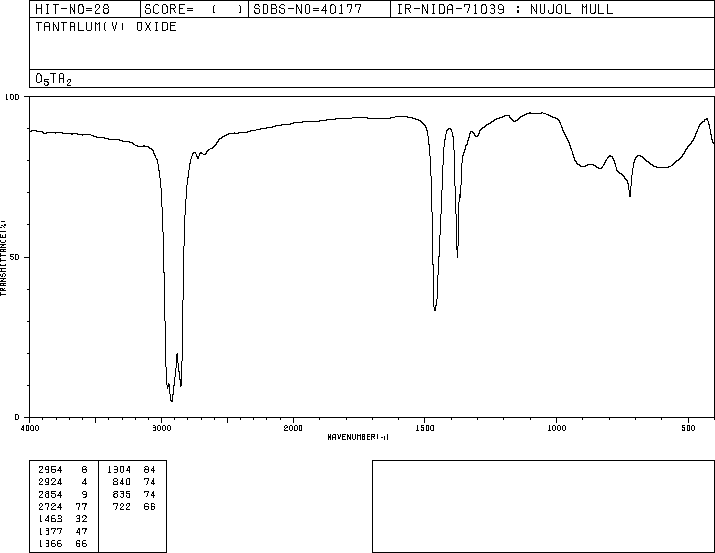Click the 3000 wavenumber axis label

161,428
